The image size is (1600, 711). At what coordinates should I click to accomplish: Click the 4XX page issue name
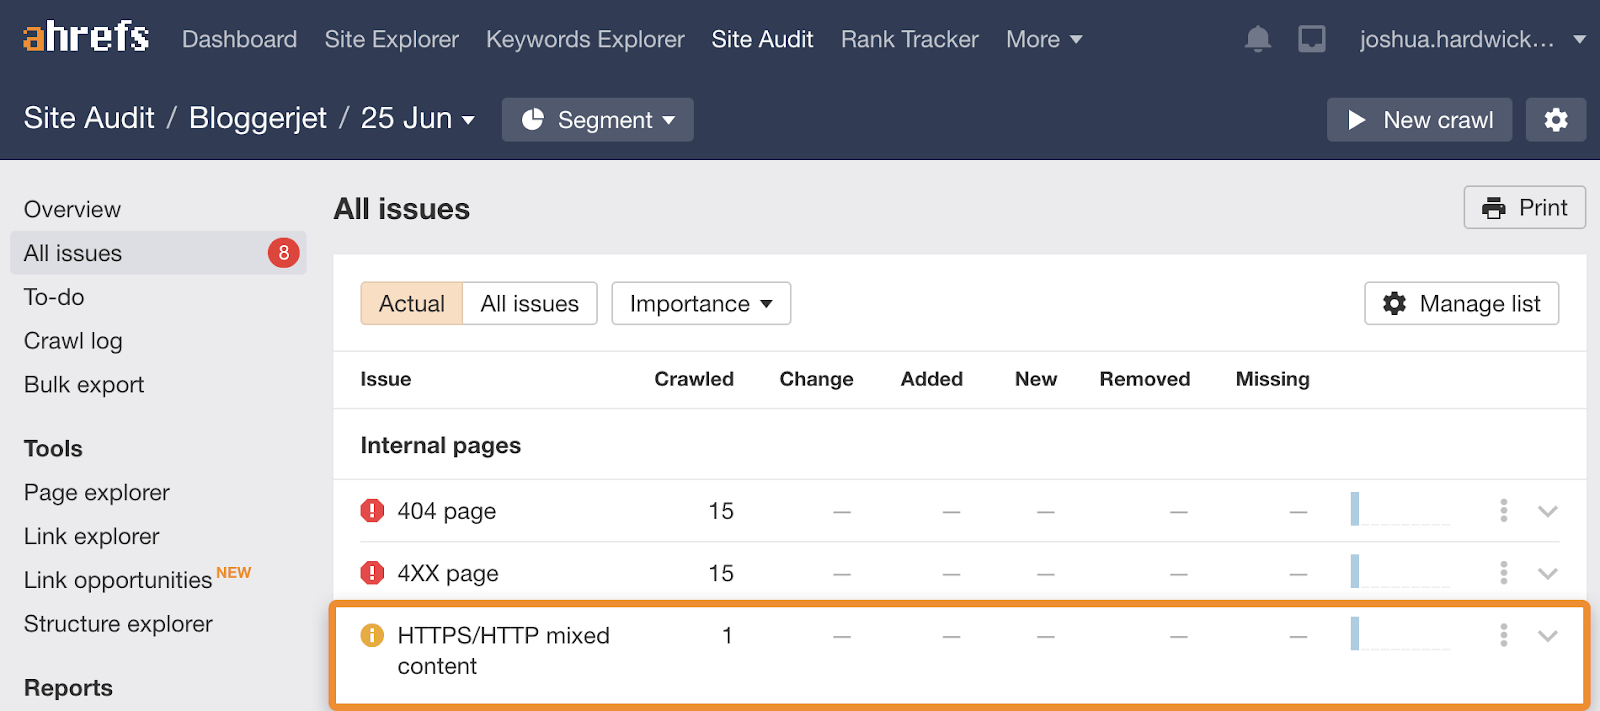pyautogui.click(x=448, y=573)
